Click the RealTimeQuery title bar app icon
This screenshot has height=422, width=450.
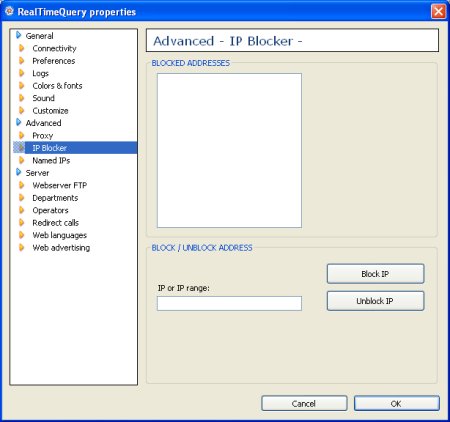click(x=9, y=11)
